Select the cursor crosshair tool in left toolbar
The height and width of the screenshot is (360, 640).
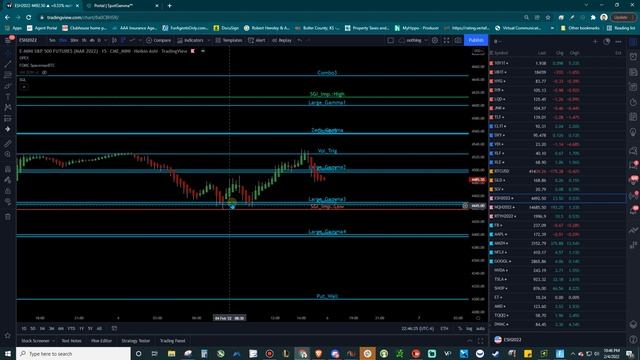pos(8,53)
